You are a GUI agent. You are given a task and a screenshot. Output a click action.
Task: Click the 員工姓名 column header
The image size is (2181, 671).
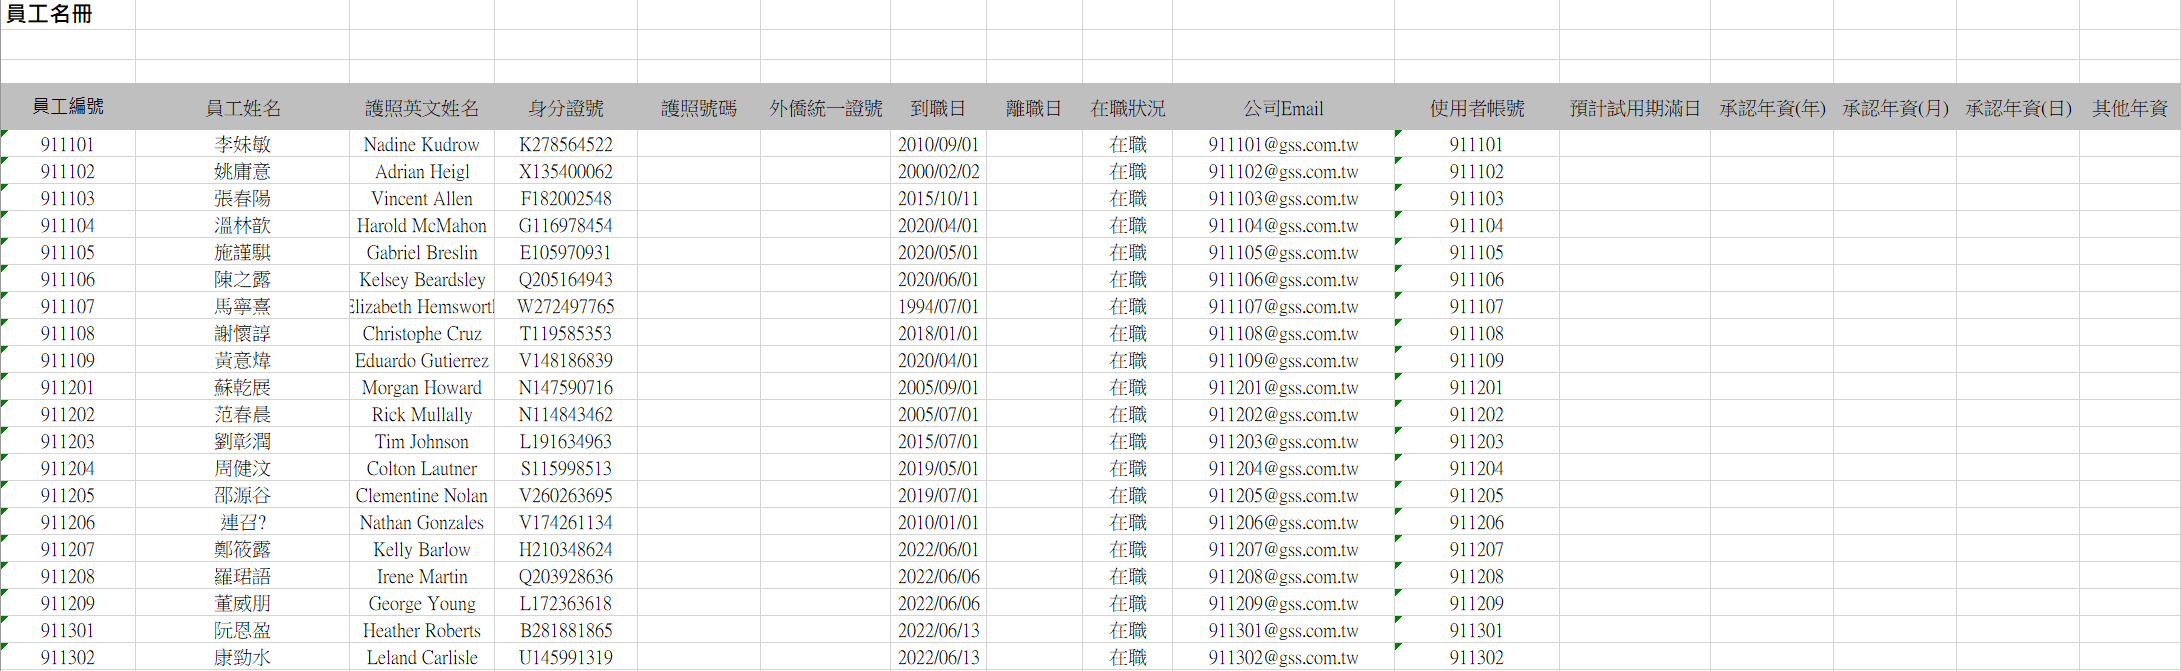(x=242, y=108)
